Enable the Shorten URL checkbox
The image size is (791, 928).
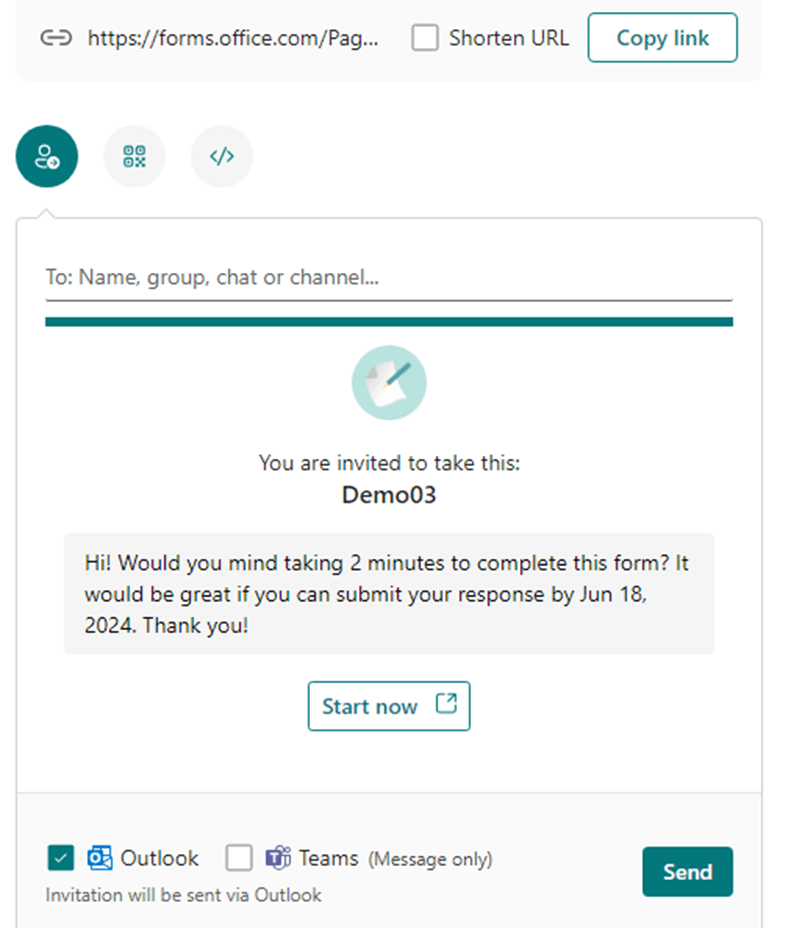pyautogui.click(x=425, y=37)
